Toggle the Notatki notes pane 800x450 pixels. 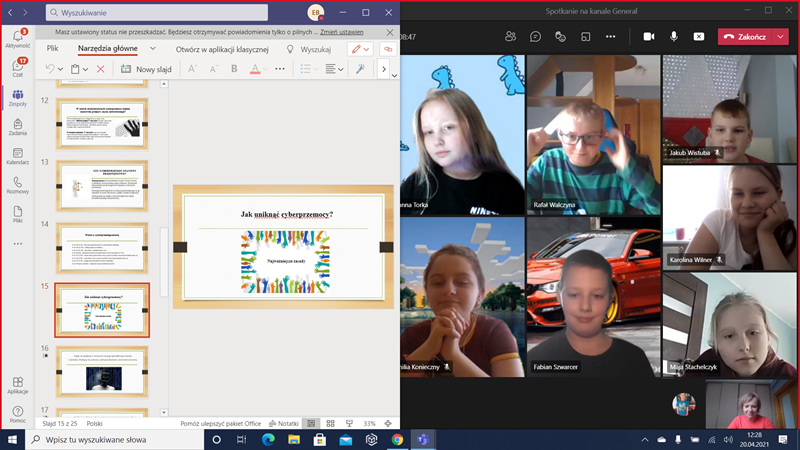click(282, 423)
